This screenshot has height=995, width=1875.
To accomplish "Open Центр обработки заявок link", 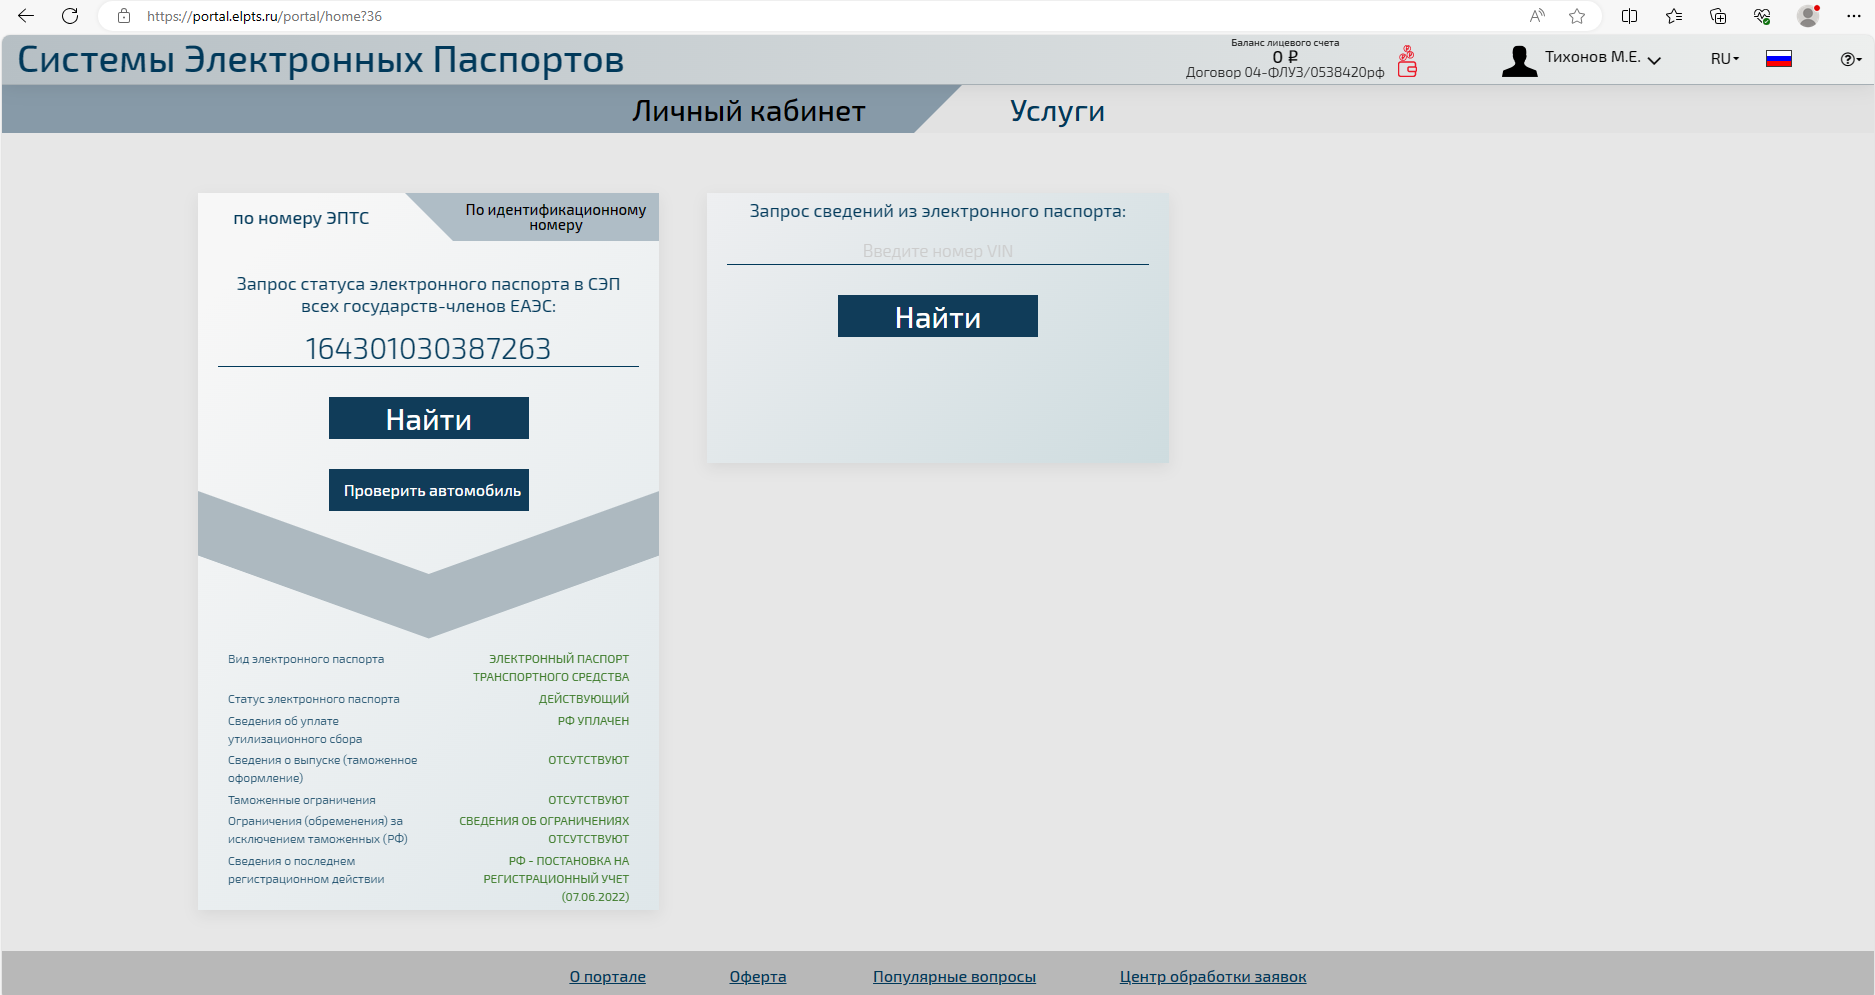I will pyautogui.click(x=1213, y=977).
